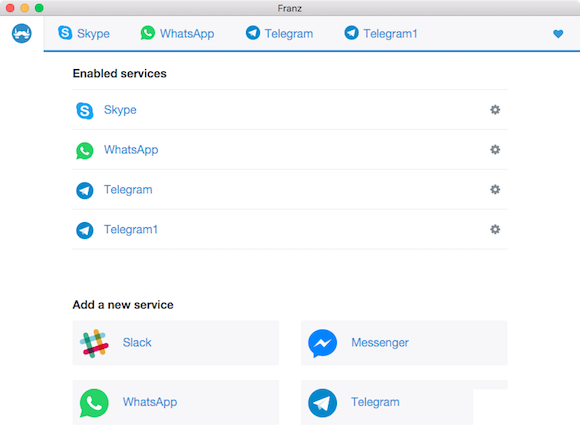Open settings gear for Telegram1 service
The width and height of the screenshot is (580, 435).
(495, 229)
